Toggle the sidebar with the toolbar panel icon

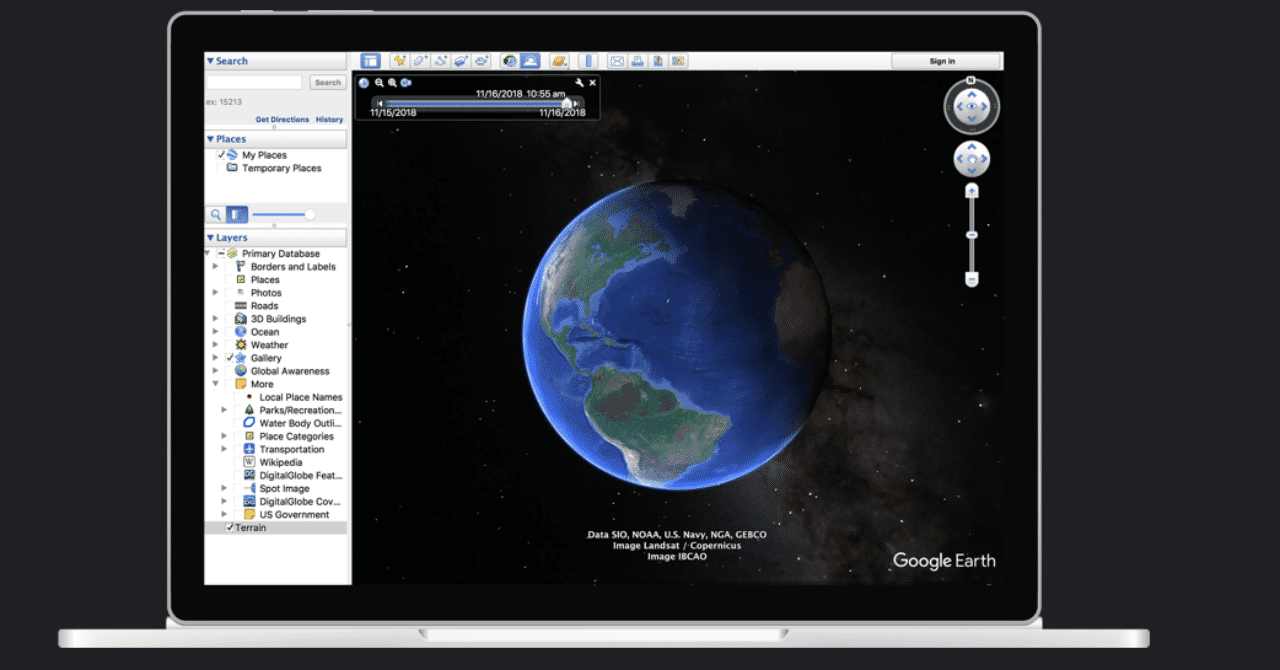370,61
